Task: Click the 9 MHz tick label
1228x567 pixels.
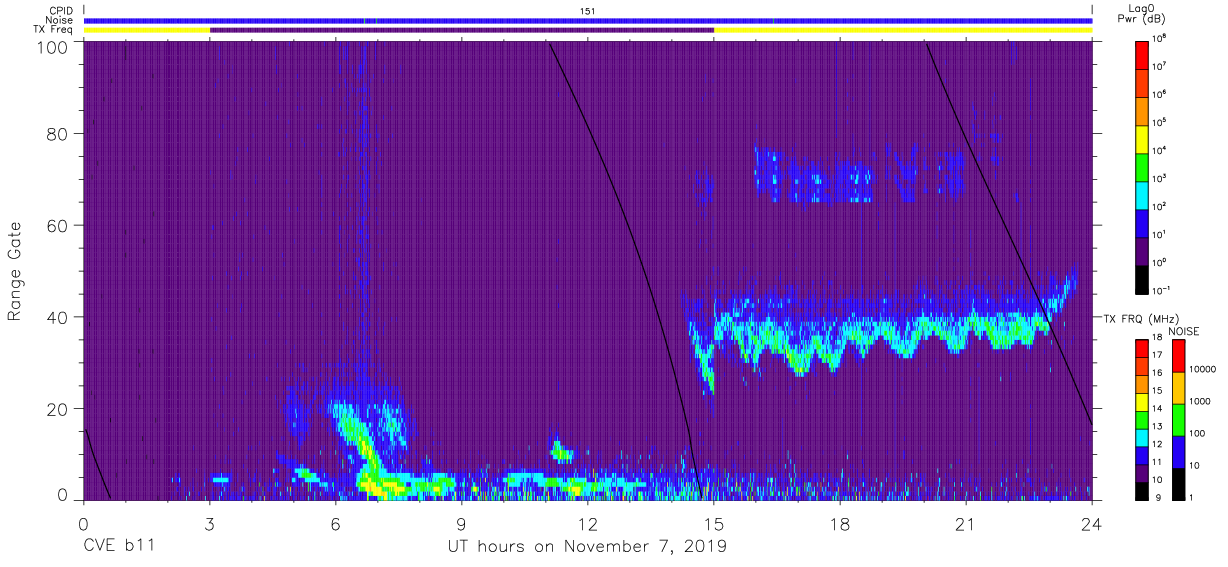Action: pos(1156,497)
